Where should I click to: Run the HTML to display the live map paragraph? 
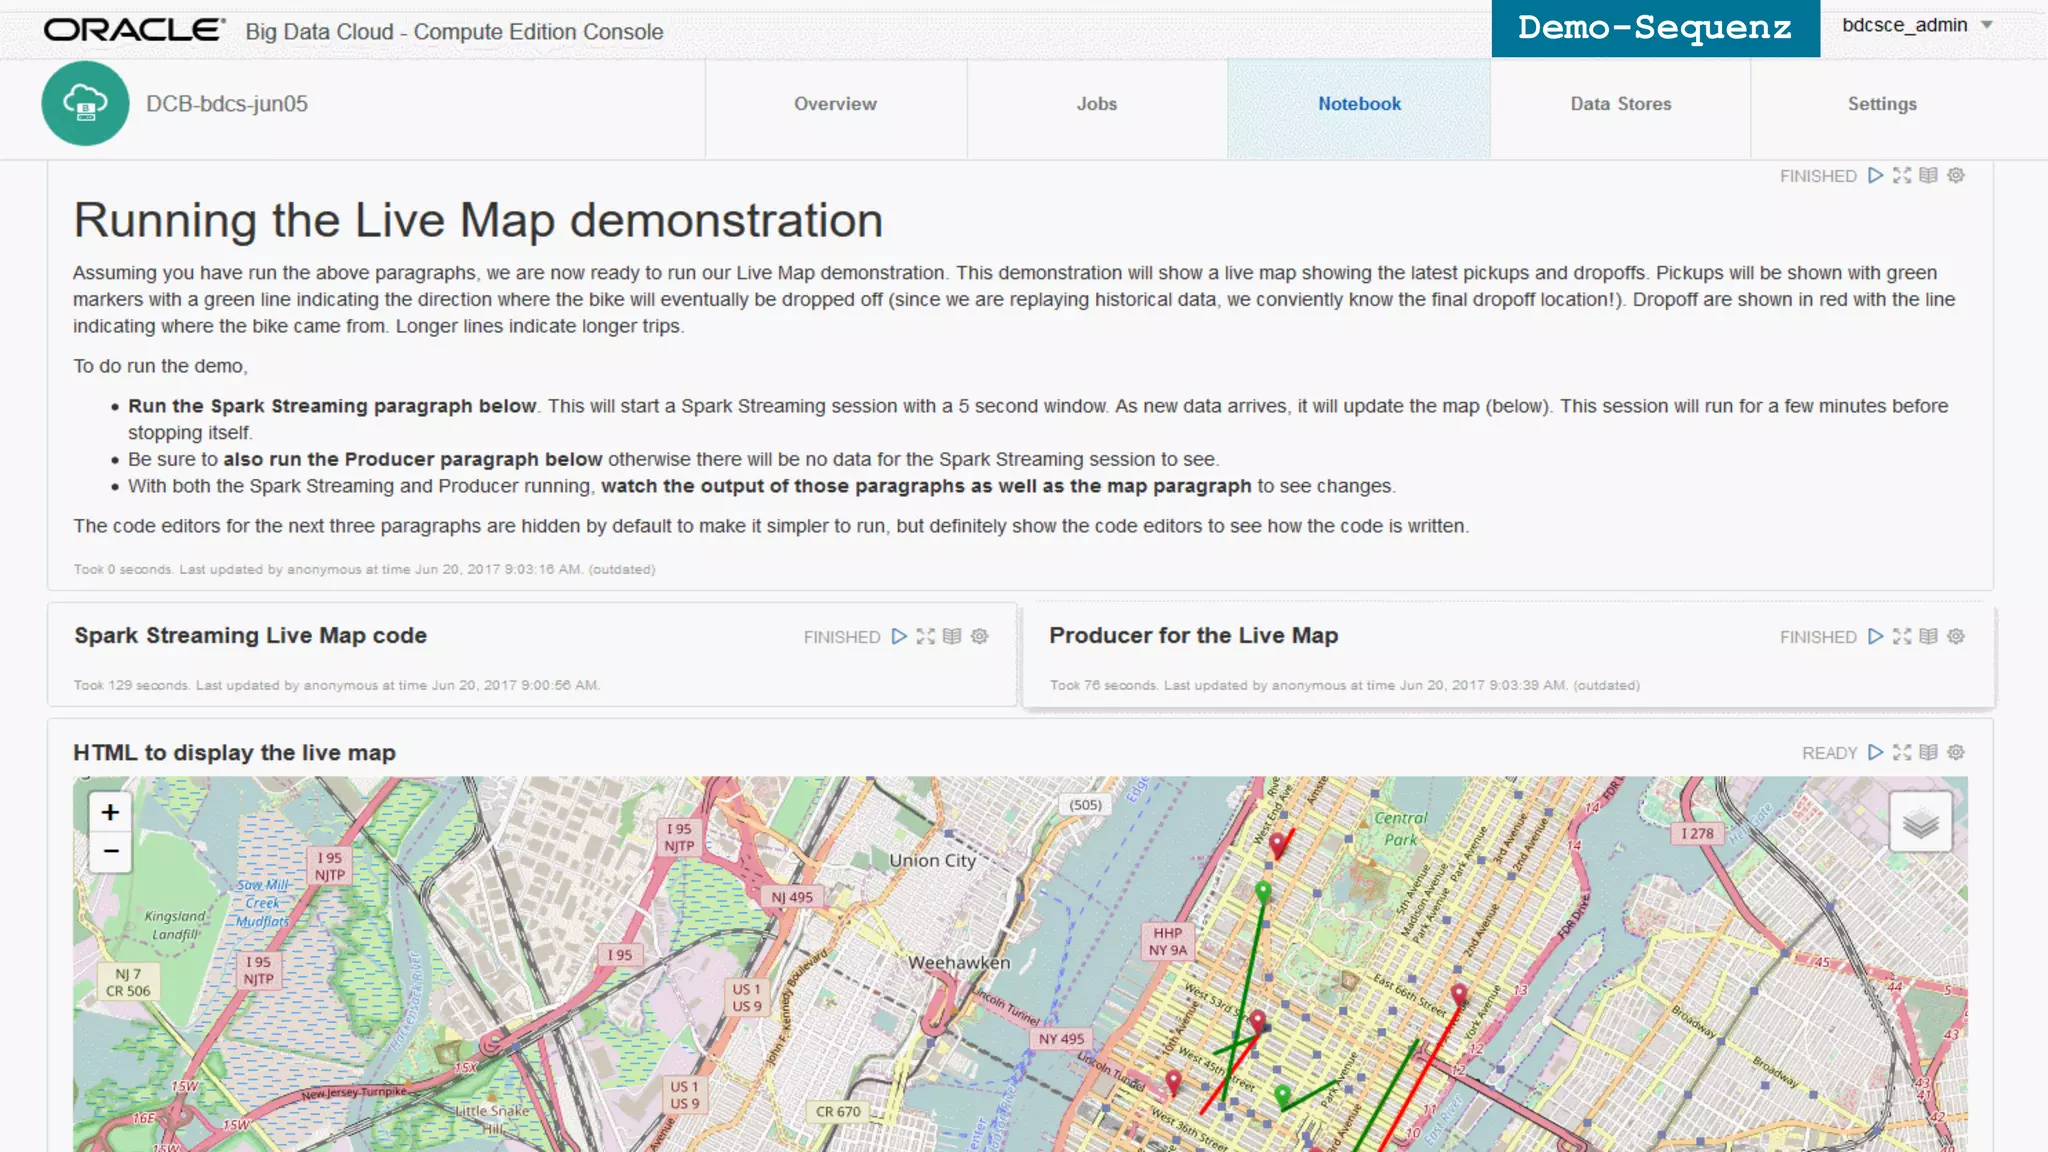[1875, 753]
